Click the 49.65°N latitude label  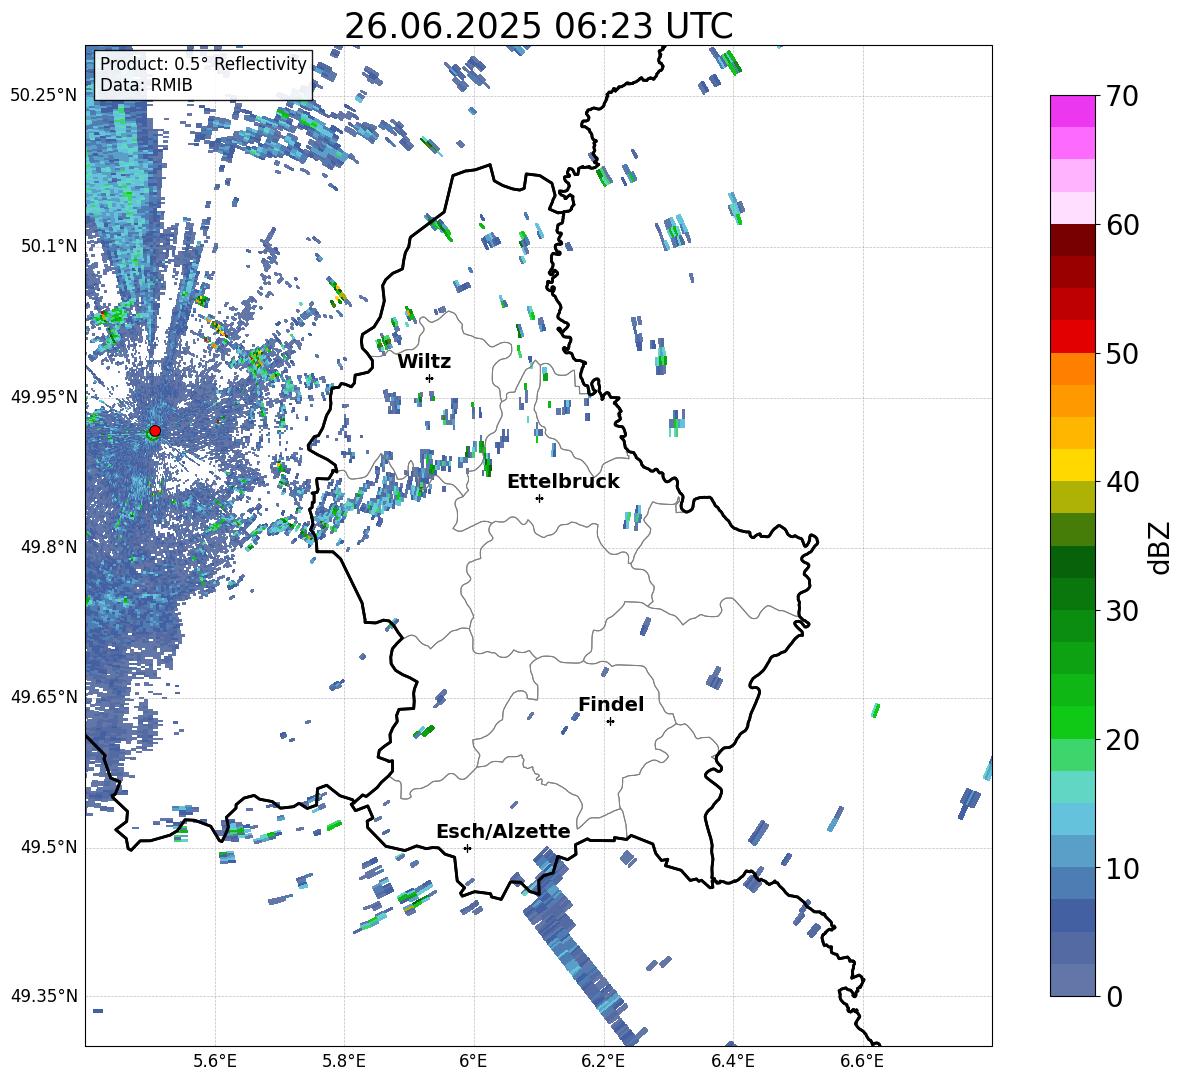point(44,696)
